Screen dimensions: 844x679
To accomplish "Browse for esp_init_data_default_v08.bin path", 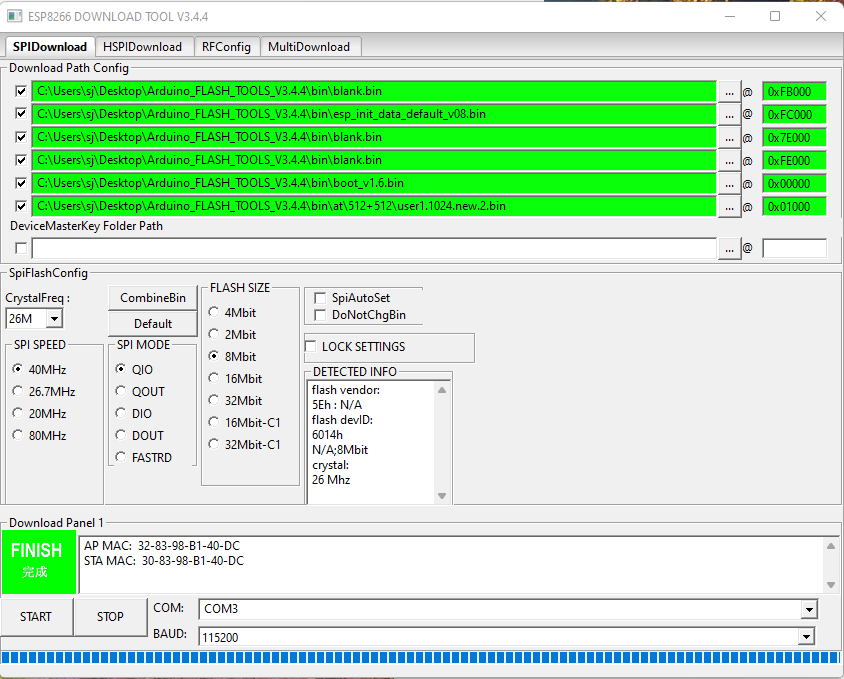I will 729,114.
